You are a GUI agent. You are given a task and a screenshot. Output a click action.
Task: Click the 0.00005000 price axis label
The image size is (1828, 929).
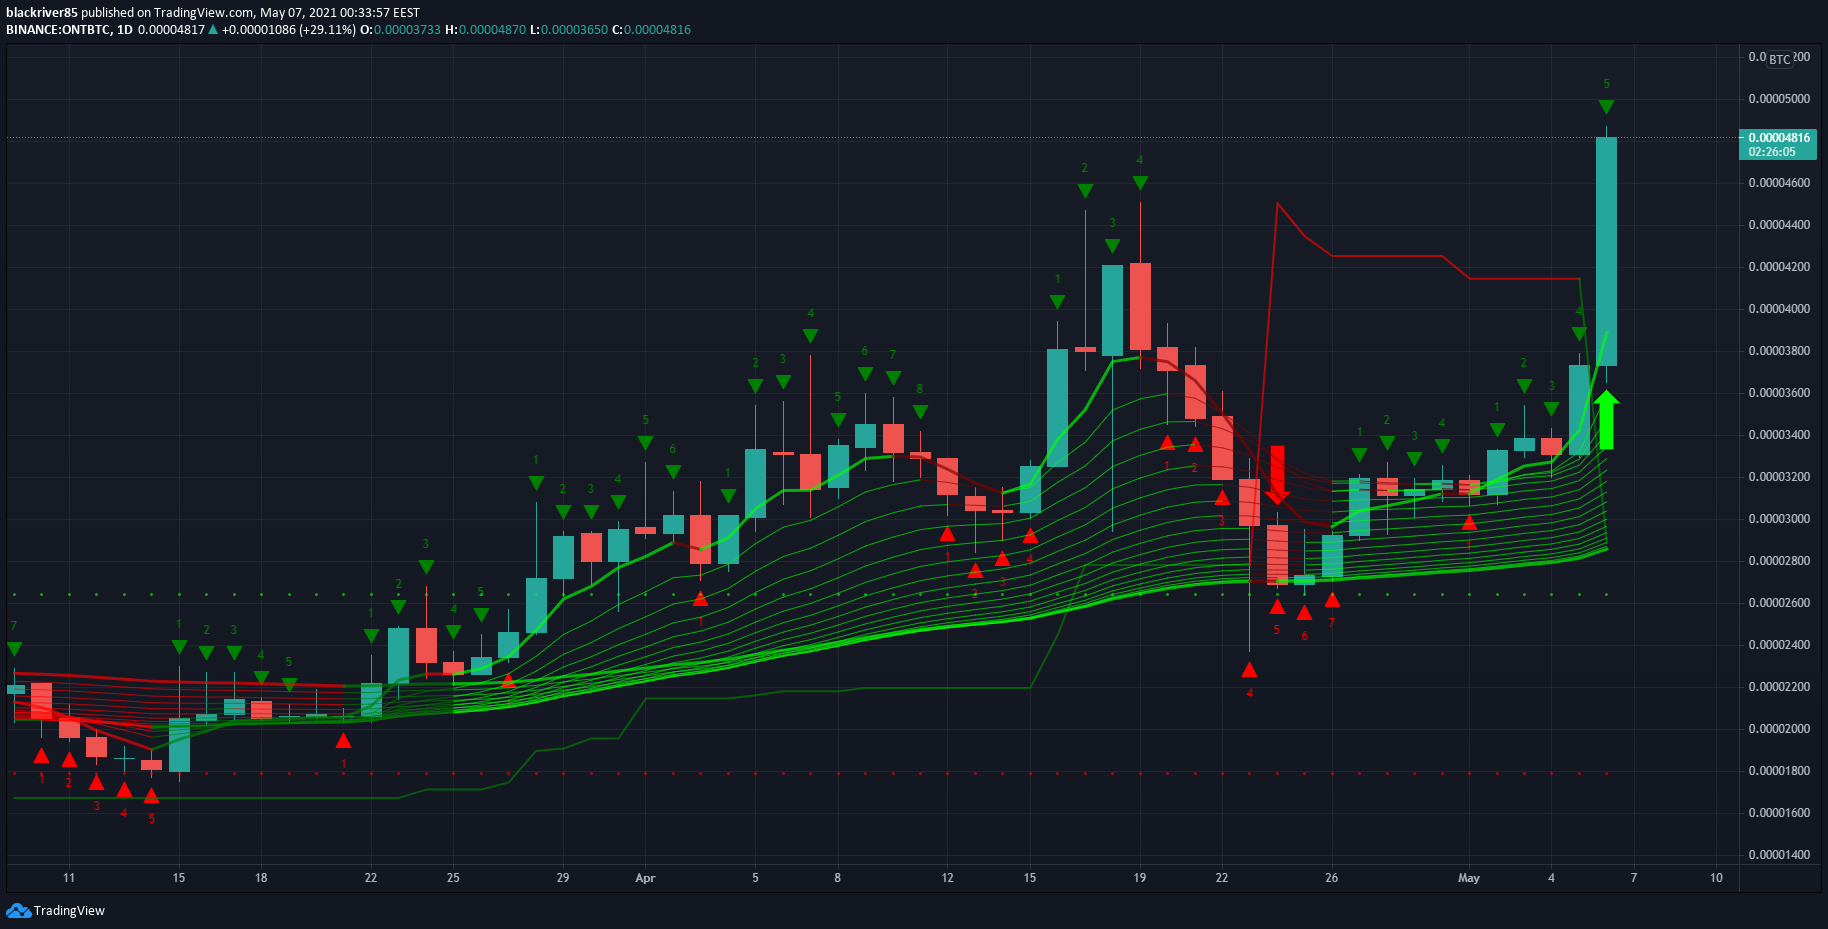[x=1779, y=99]
